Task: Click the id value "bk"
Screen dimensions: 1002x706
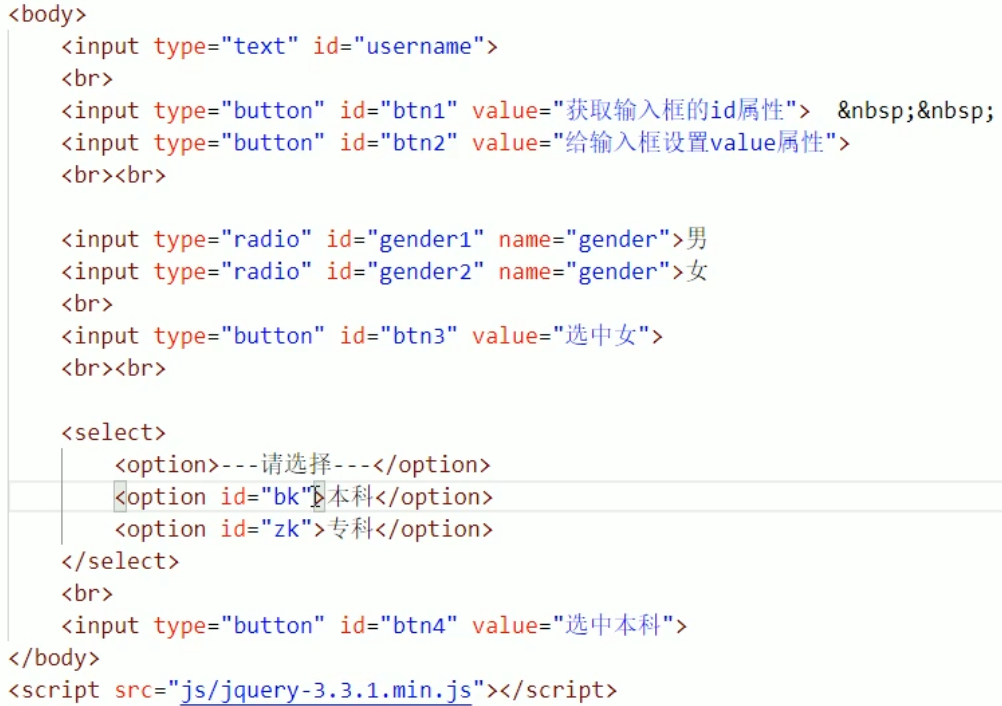Action: point(286,496)
